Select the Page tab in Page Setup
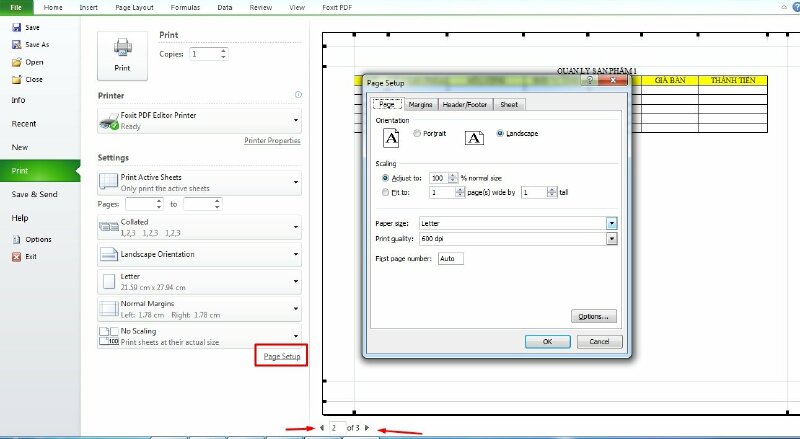Image resolution: width=800 pixels, height=439 pixels. (x=387, y=104)
